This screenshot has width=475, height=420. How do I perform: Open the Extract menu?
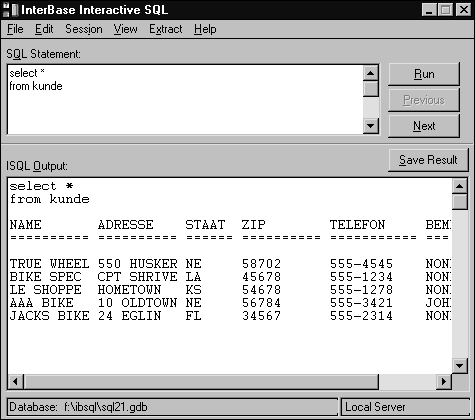click(x=166, y=29)
